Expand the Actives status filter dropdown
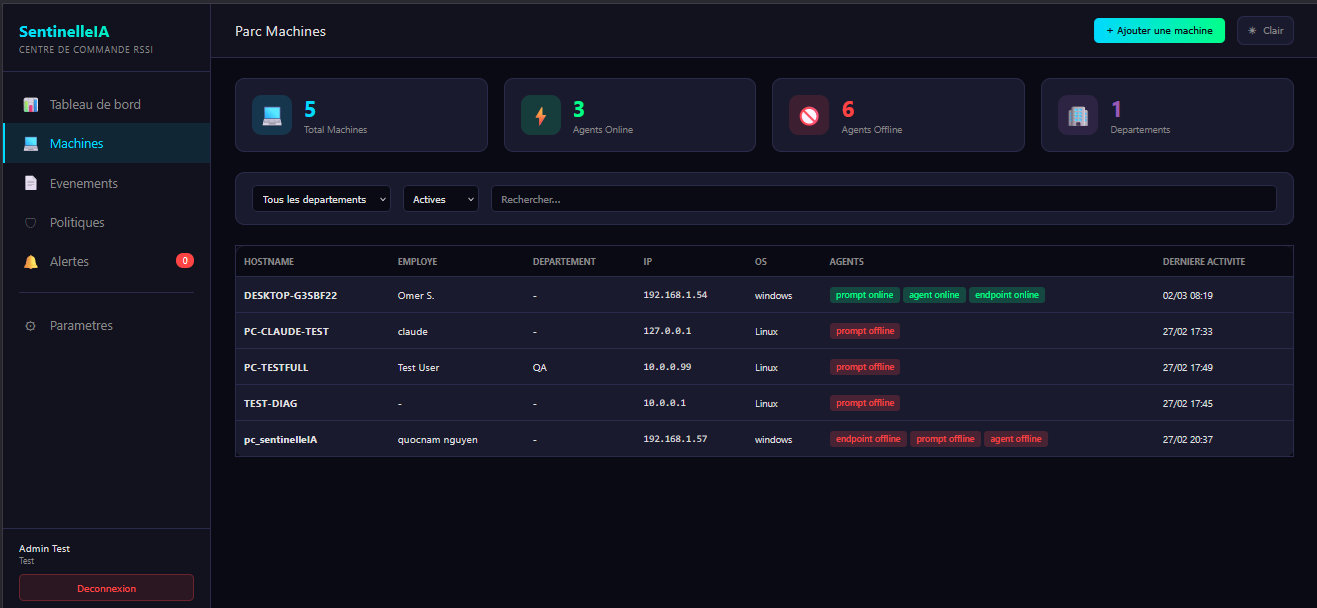 coord(440,199)
